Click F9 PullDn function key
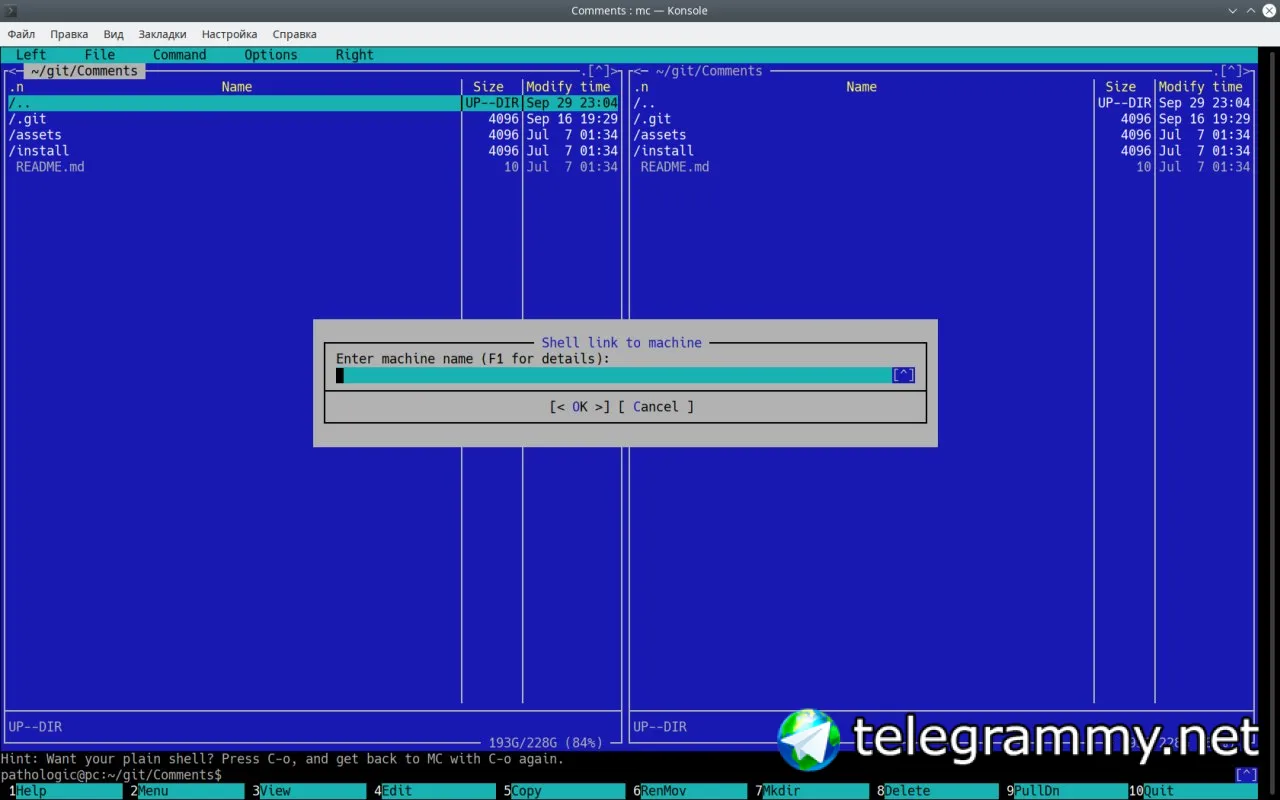 [x=1065, y=791]
